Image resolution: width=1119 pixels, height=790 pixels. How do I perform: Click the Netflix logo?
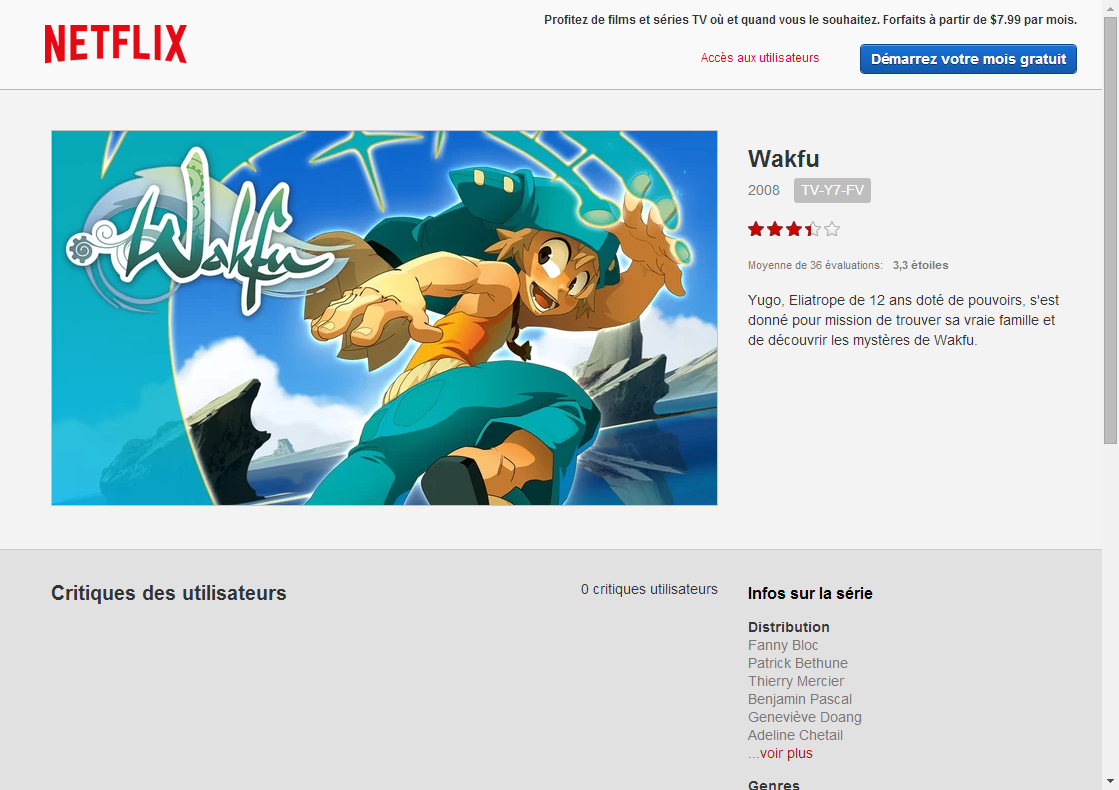(116, 44)
